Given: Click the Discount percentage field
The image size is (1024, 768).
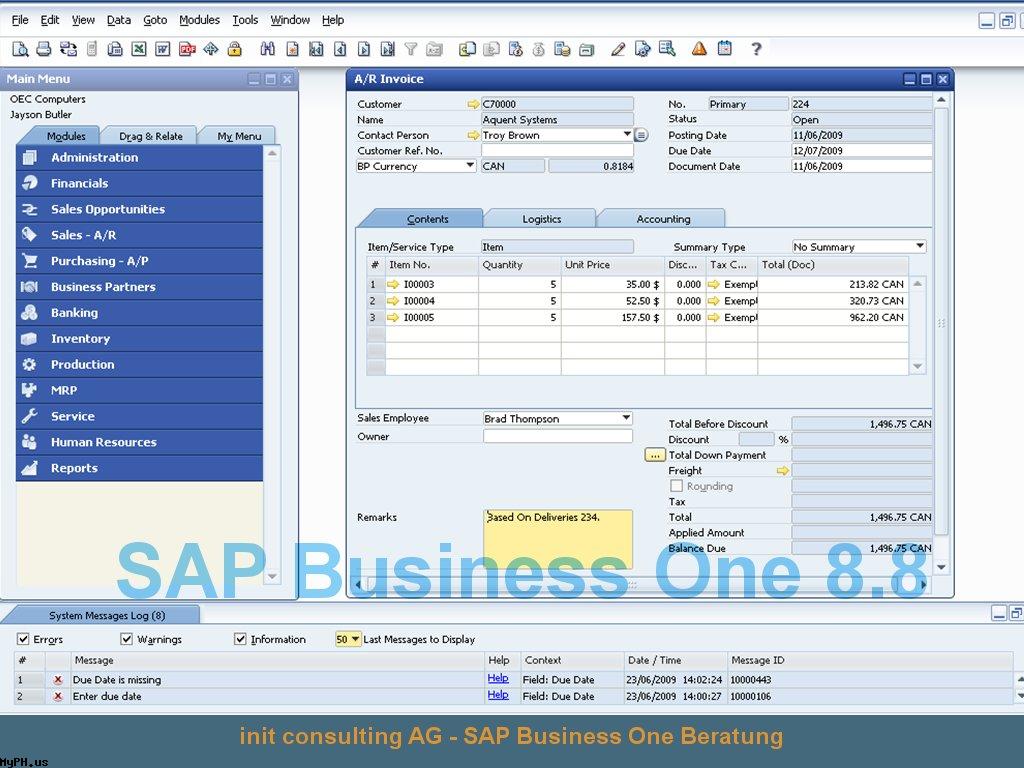Looking at the screenshot, I should (756, 440).
